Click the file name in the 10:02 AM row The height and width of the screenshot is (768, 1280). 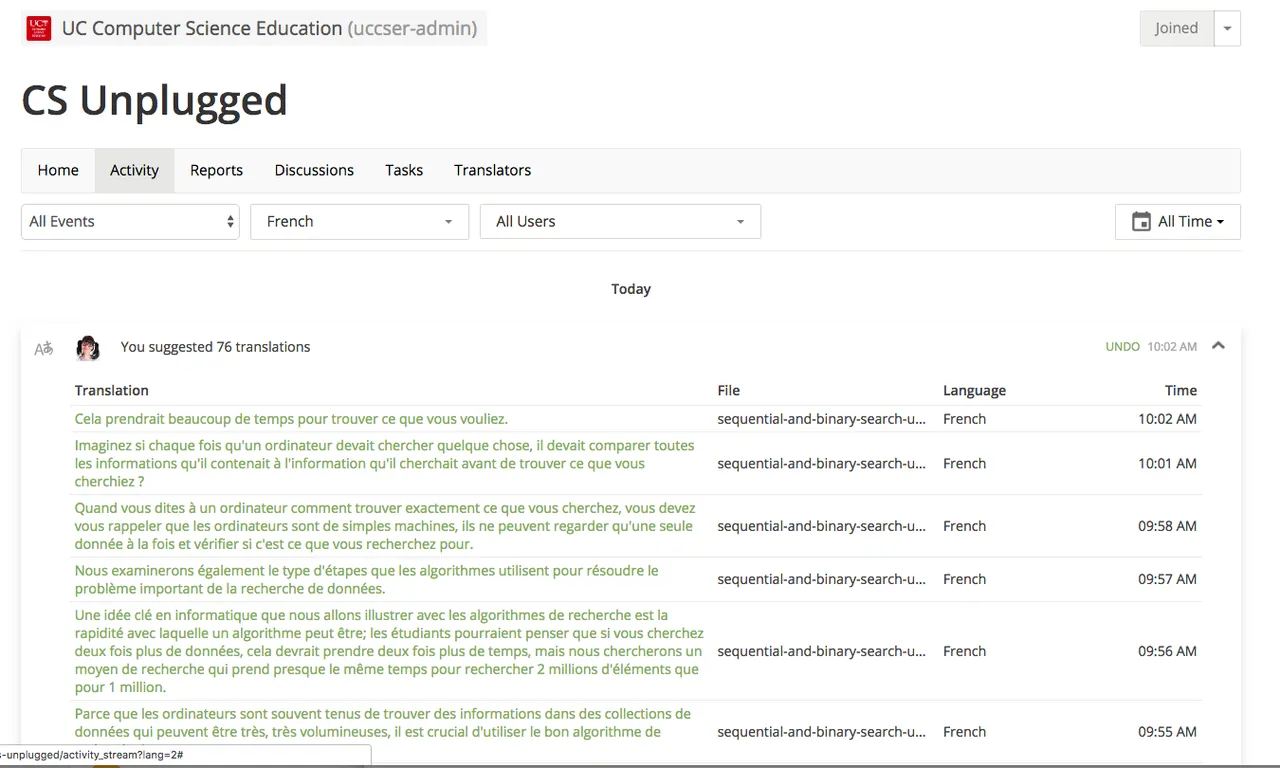(x=821, y=419)
